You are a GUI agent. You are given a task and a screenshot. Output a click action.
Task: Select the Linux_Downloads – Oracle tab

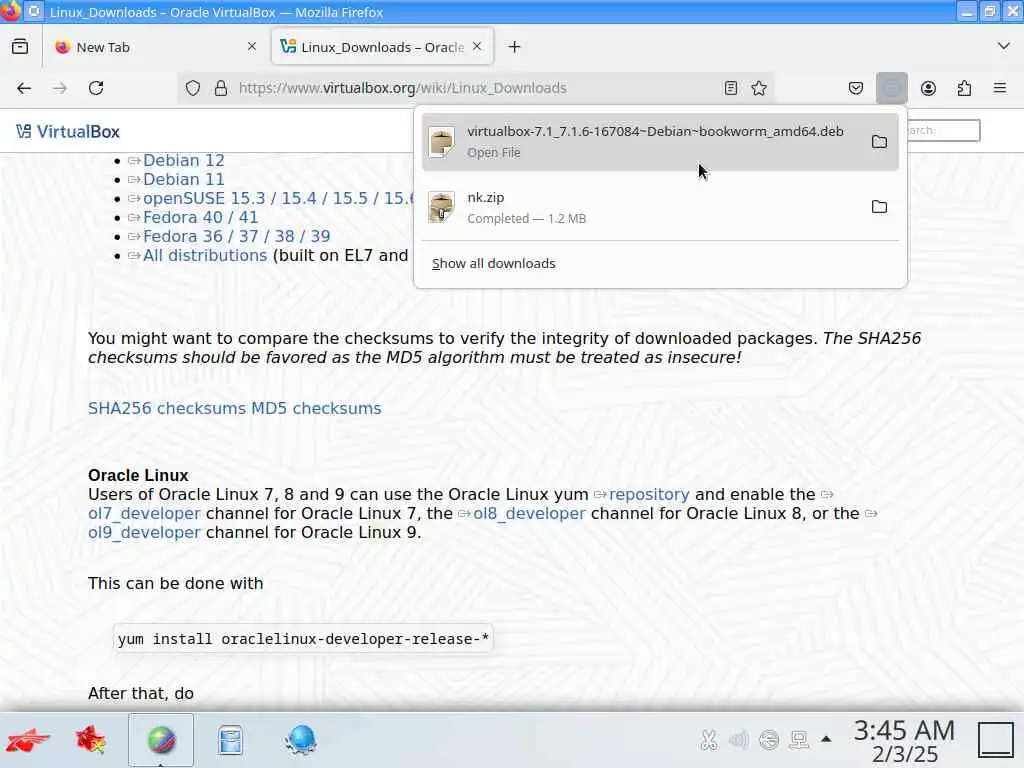382,47
